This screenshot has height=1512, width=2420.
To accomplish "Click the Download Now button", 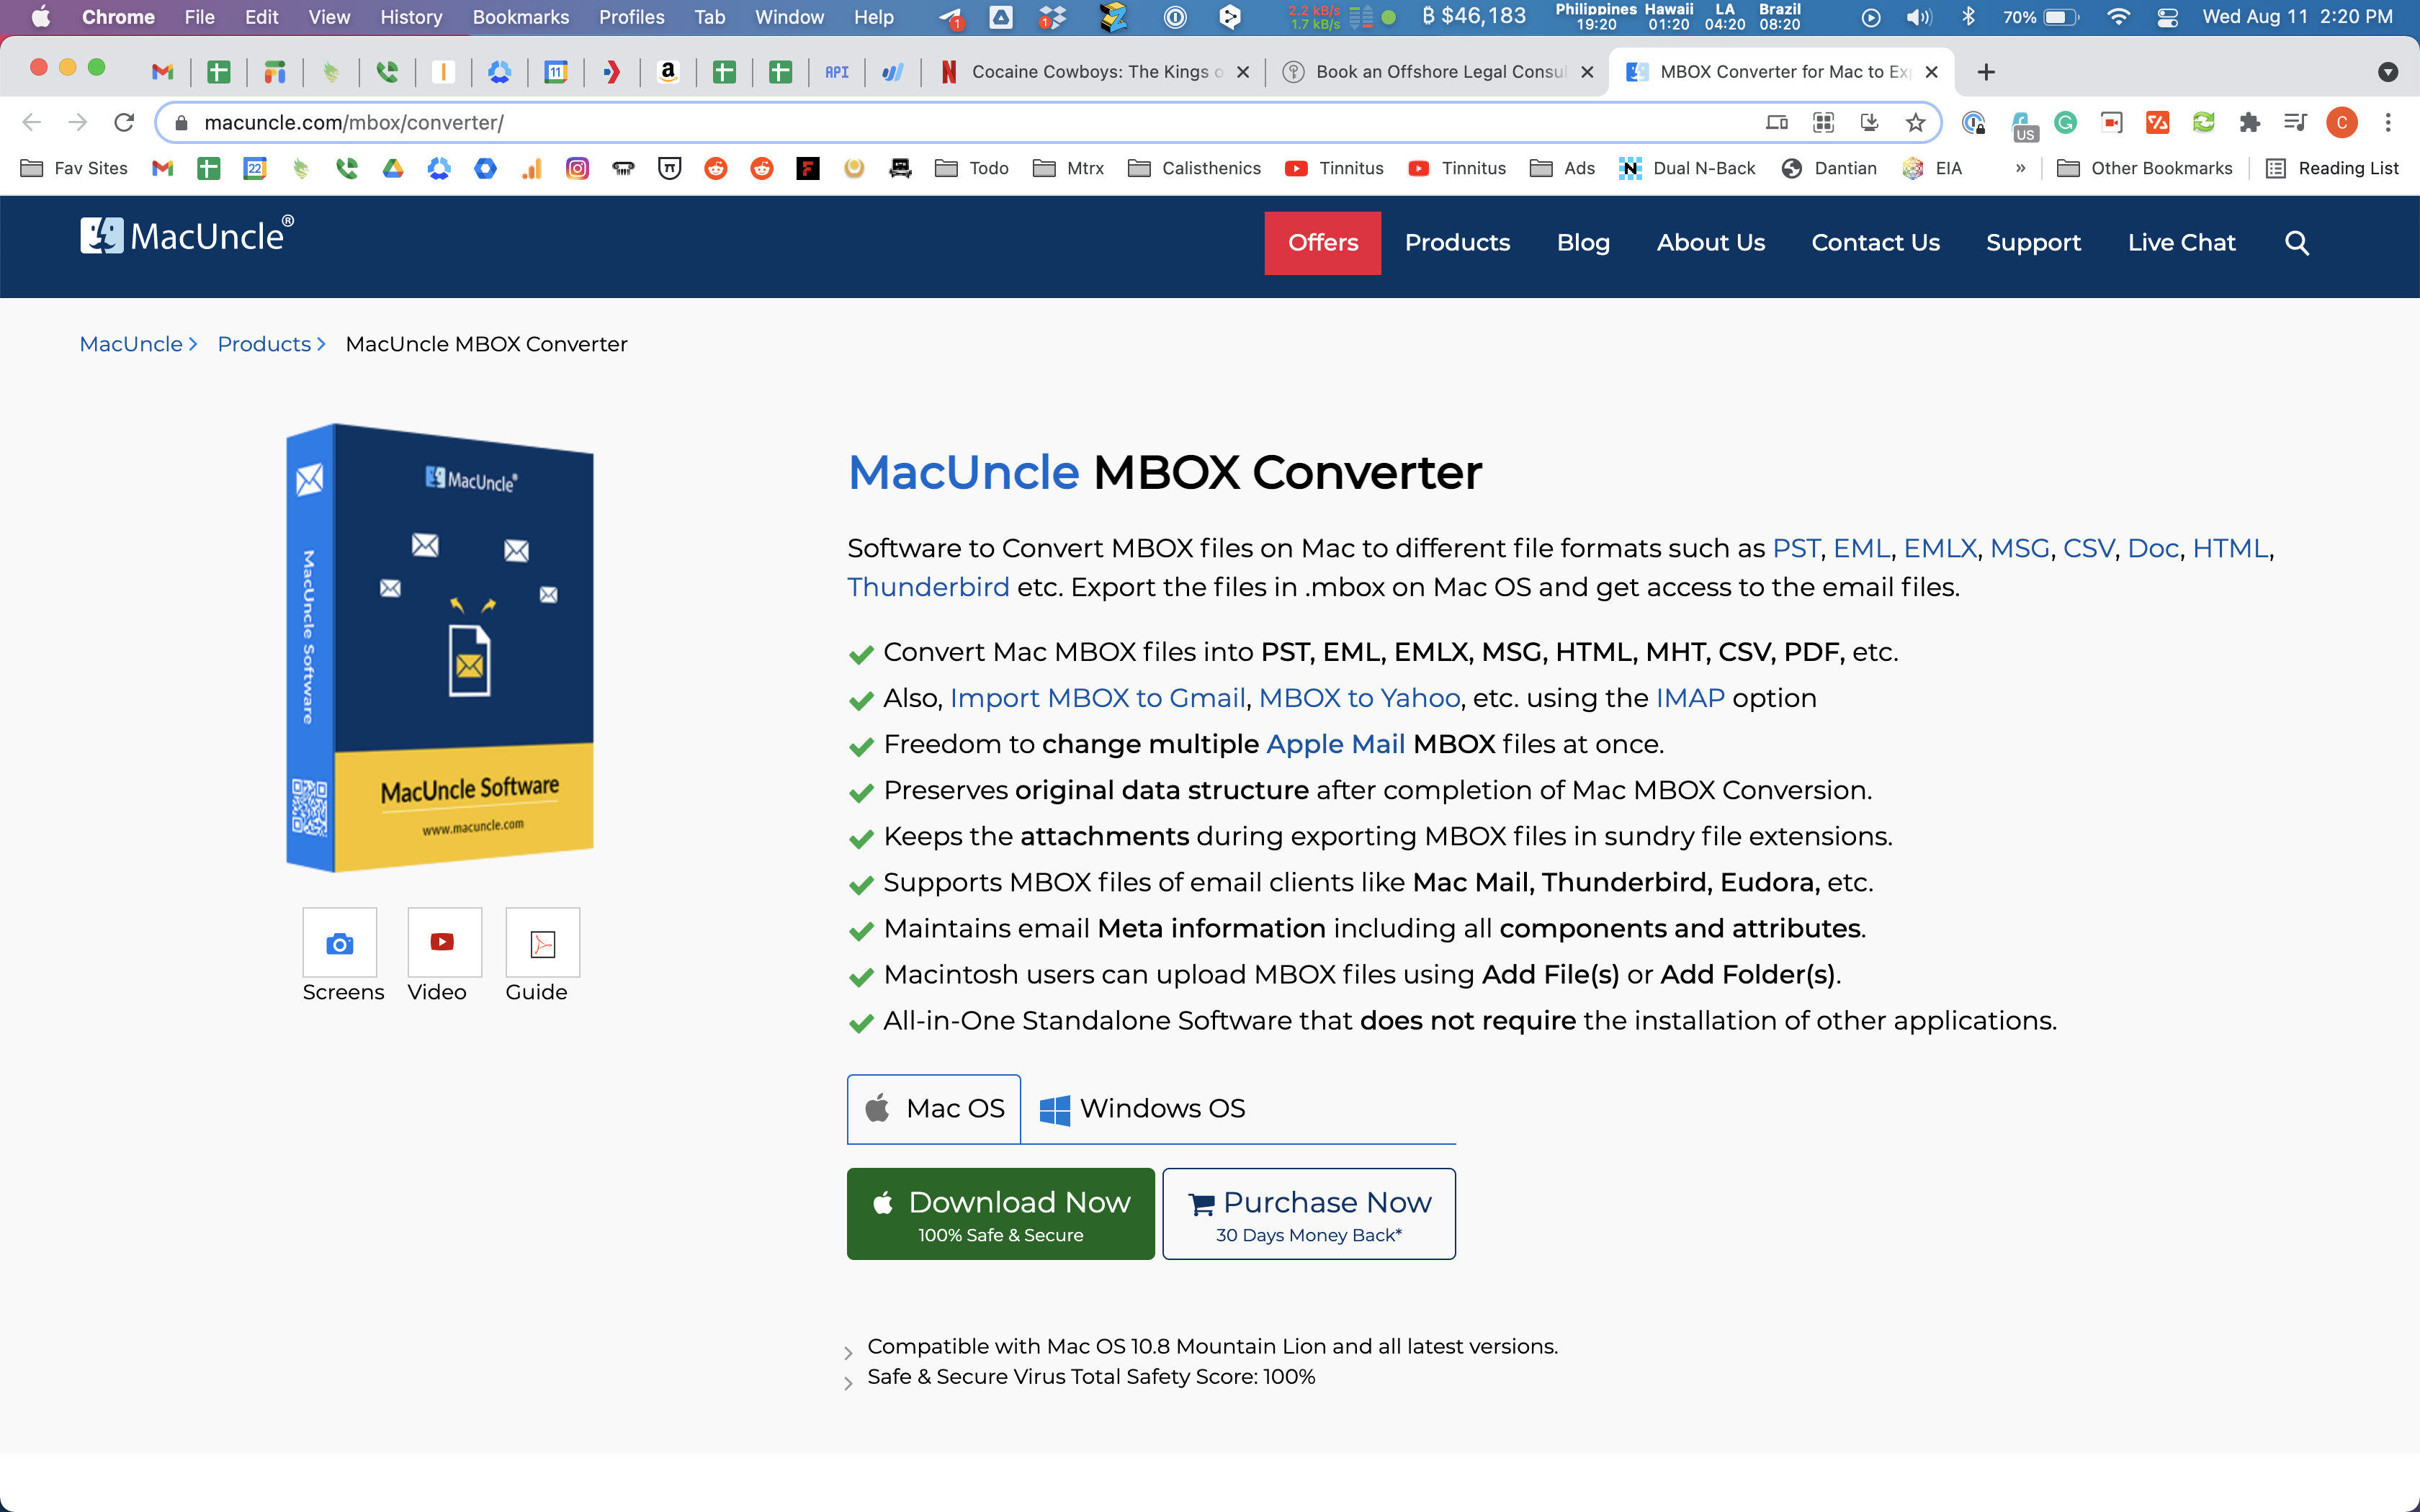I will point(1000,1214).
